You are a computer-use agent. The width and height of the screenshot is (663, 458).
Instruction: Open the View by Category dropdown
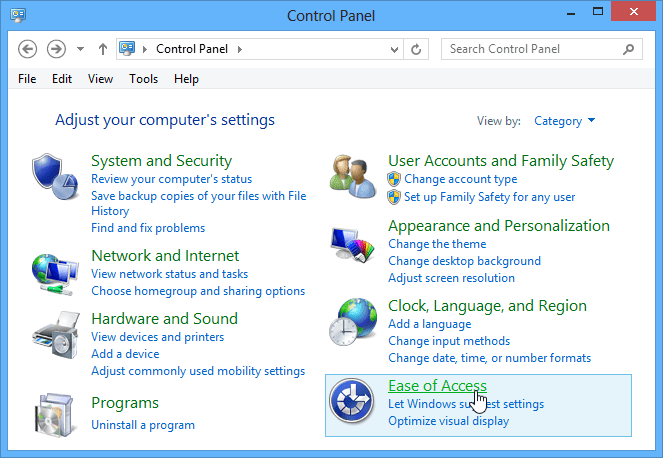tap(564, 121)
